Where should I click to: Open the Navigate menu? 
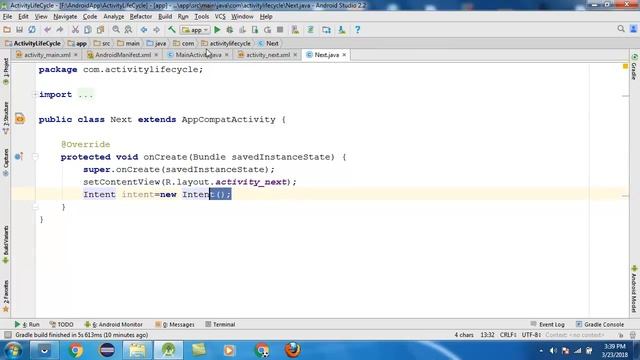(65, 17)
